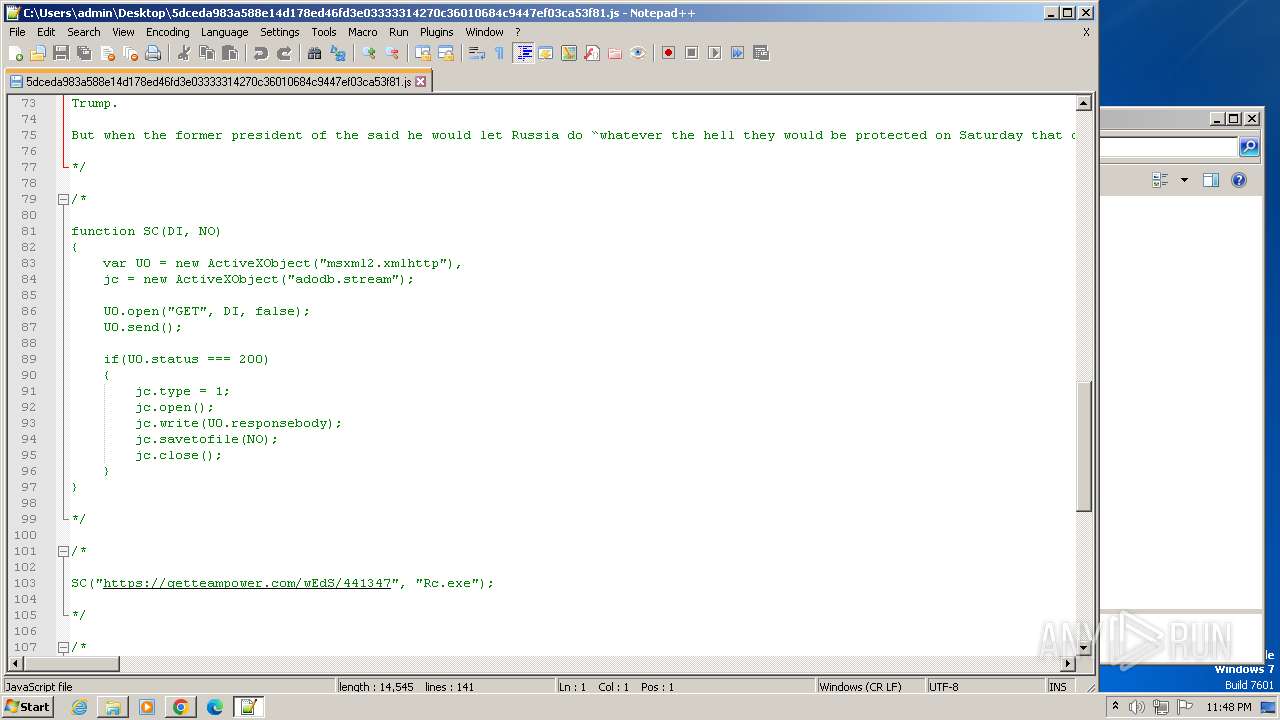
Task: Launch Internet Explorer from taskbar
Action: [x=79, y=707]
